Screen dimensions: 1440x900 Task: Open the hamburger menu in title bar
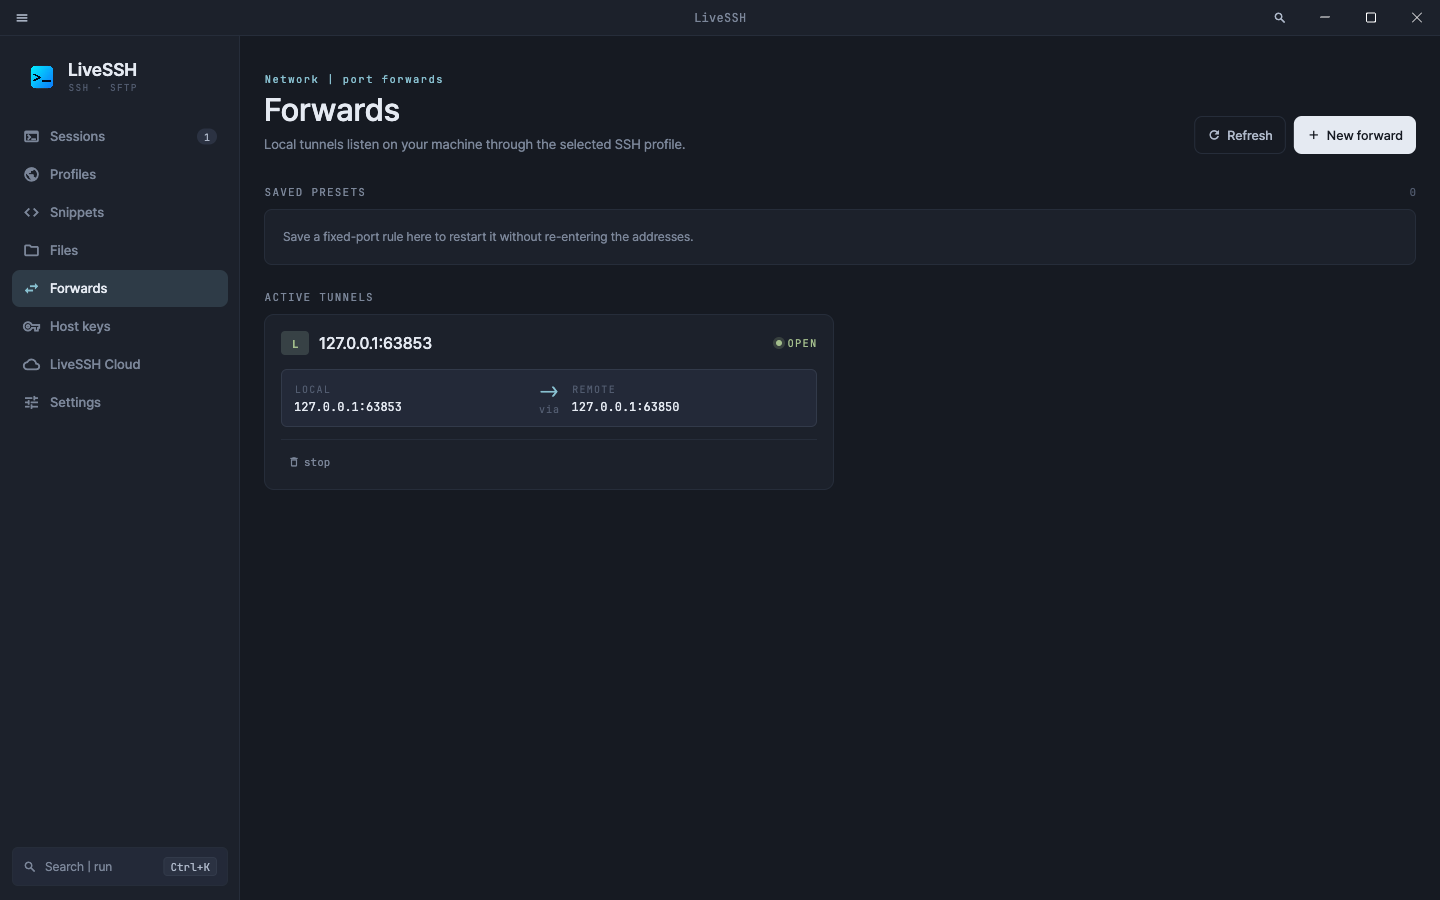pyautogui.click(x=22, y=18)
